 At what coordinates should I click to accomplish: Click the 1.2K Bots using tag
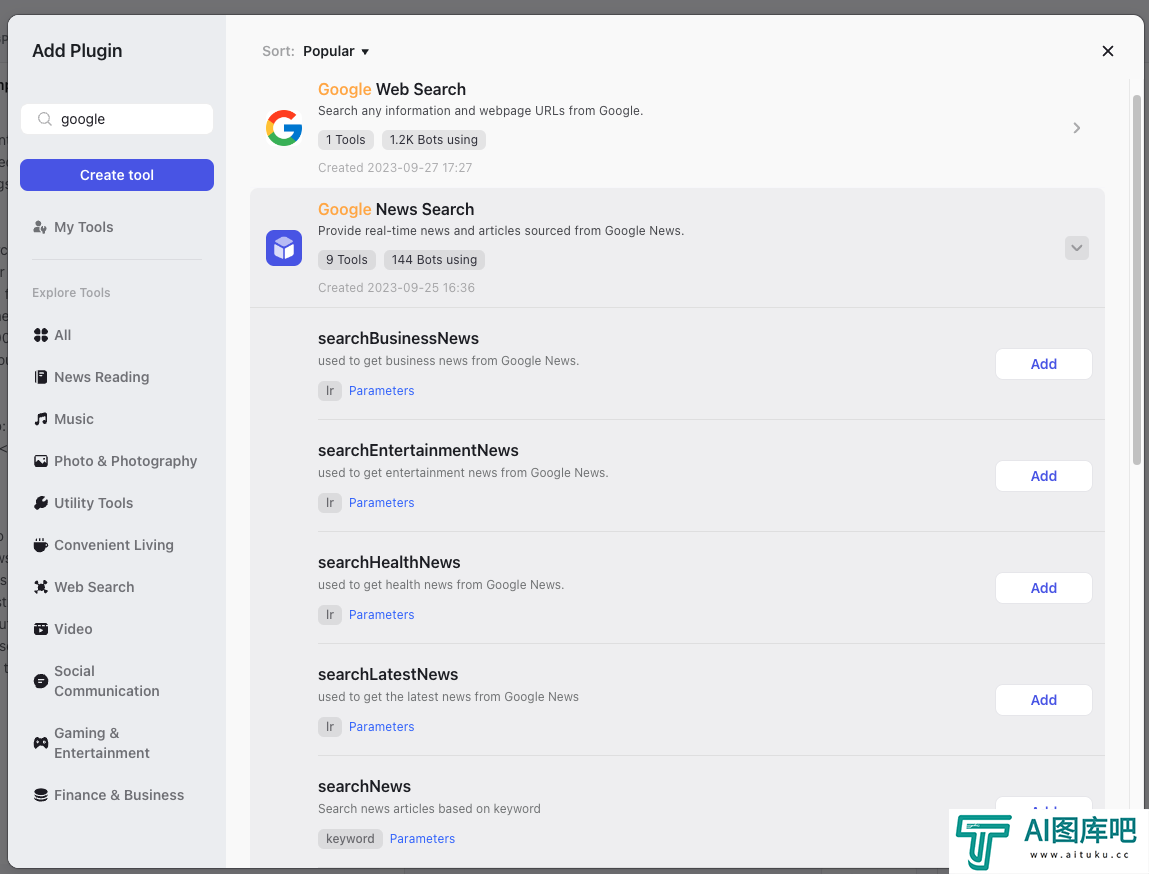click(434, 140)
